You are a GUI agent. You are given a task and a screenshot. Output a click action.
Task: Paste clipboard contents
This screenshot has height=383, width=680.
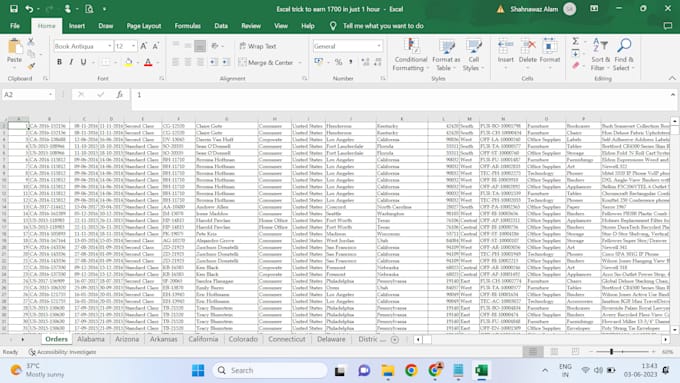point(14,51)
